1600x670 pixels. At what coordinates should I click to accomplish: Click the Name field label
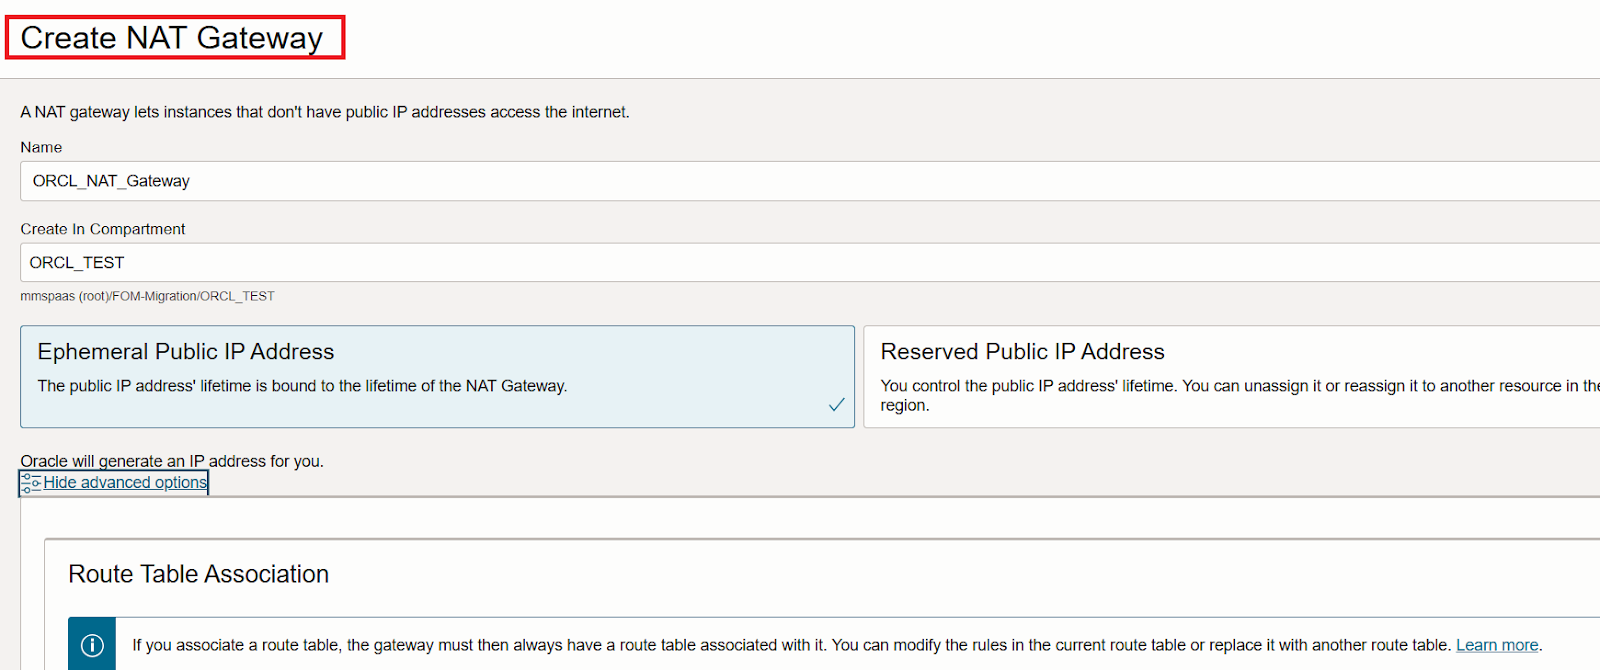(x=41, y=147)
